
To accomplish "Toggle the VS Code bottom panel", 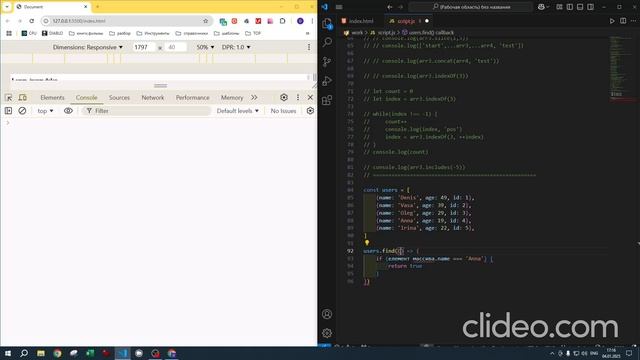I will (580, 7).
